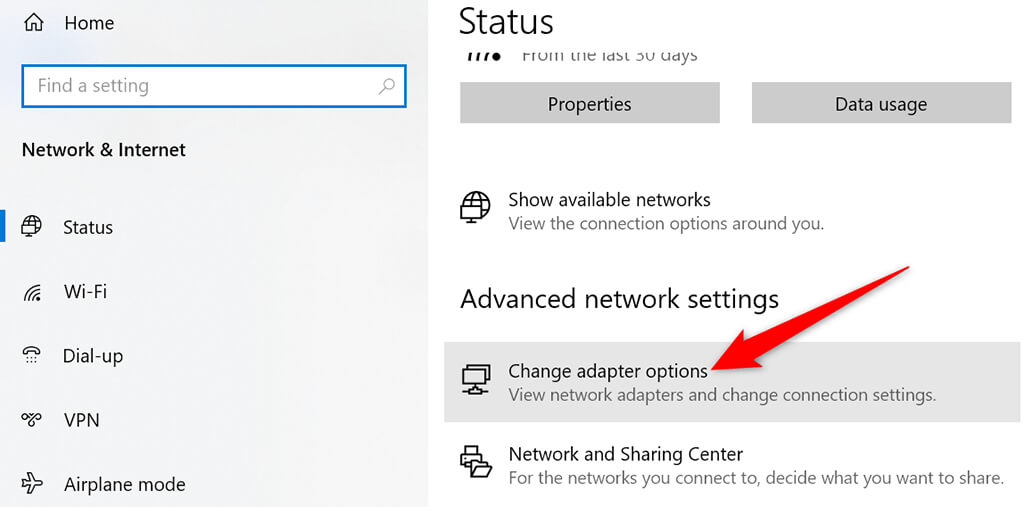This screenshot has height=507, width=1024.
Task: Click the Home icon in sidebar
Action: 34,22
